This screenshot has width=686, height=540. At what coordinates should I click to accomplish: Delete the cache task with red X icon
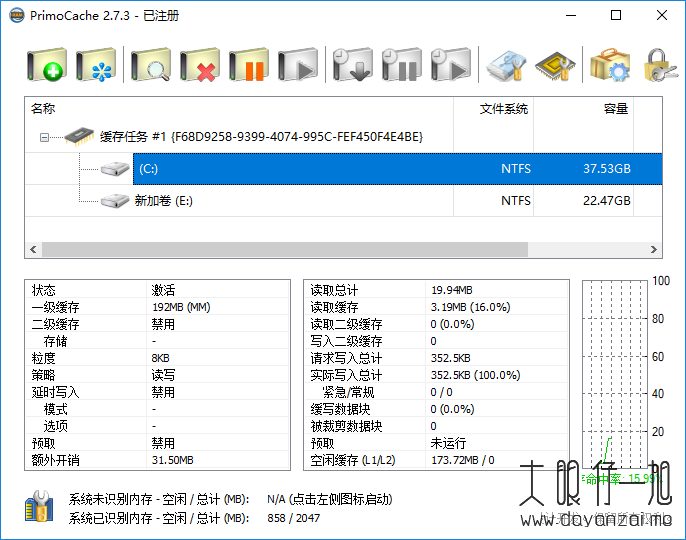pos(200,65)
